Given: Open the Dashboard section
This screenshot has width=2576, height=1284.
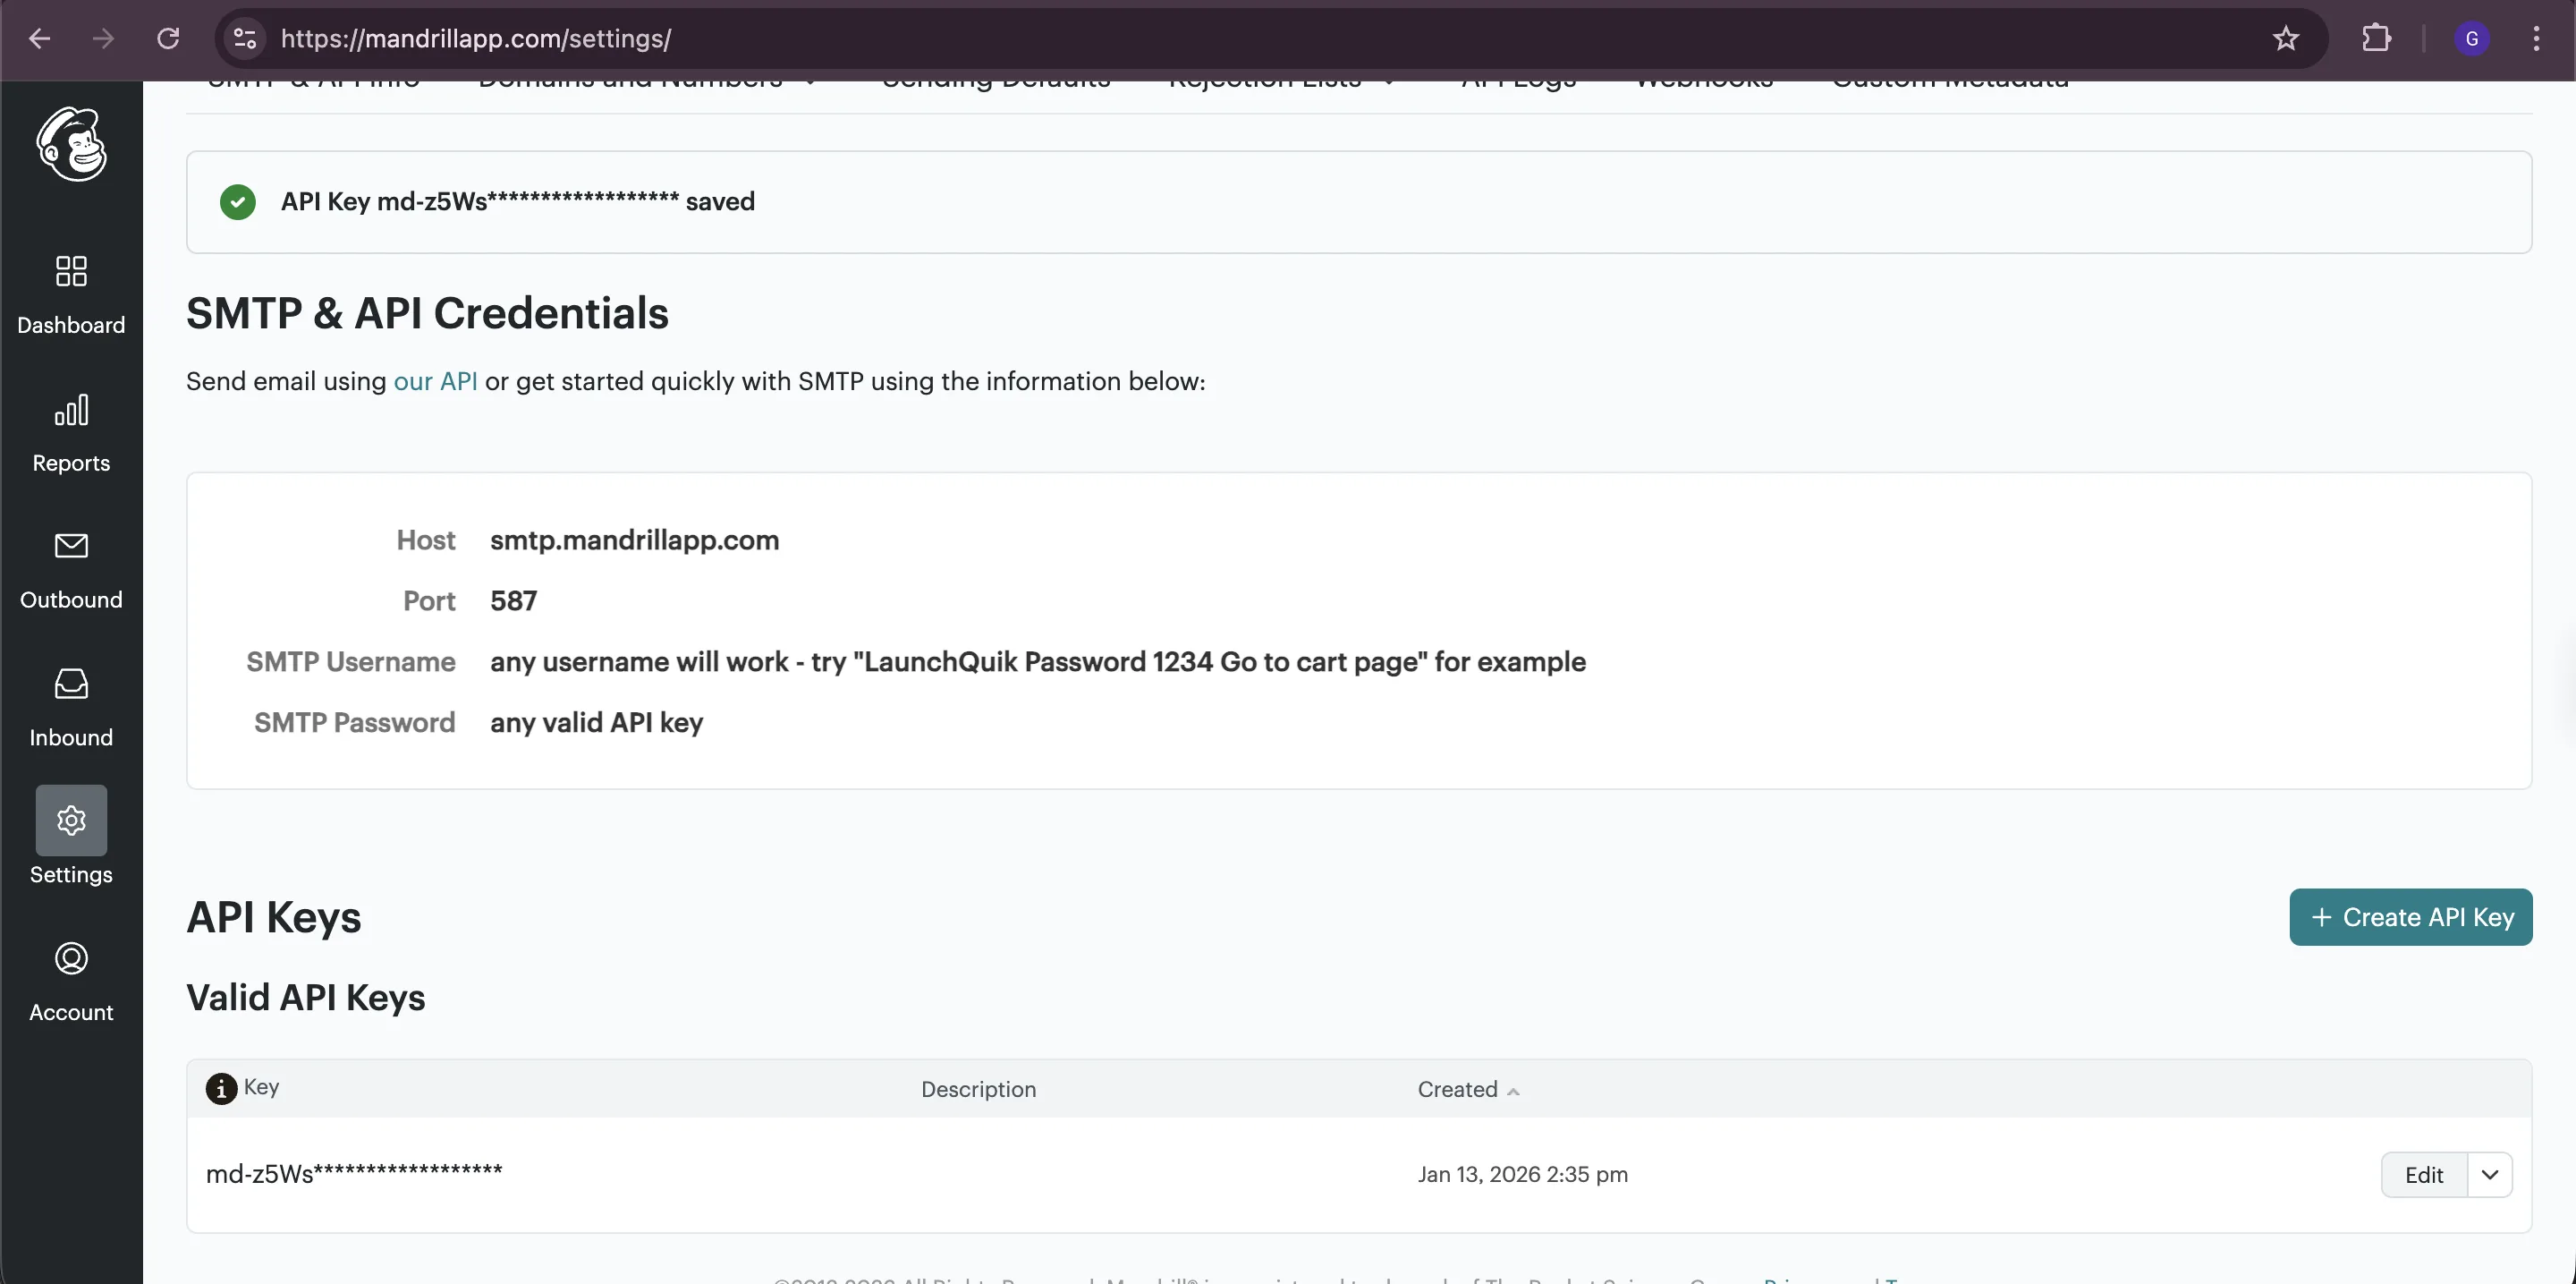Looking at the screenshot, I should (71, 295).
